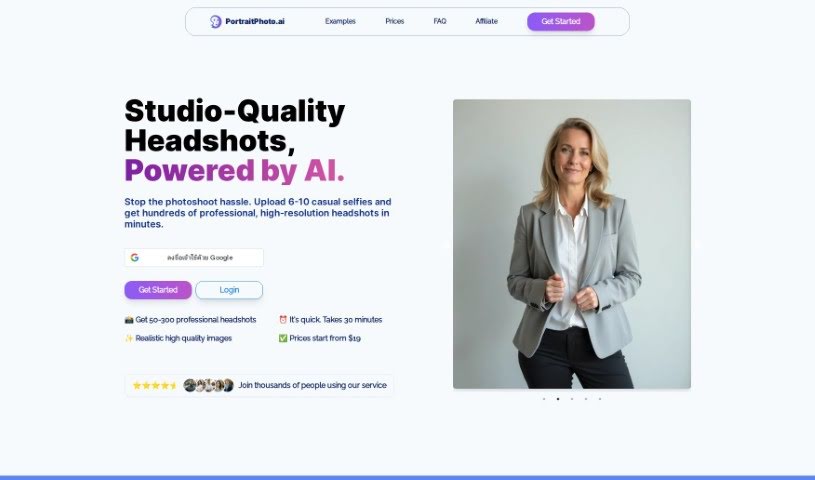Click the PortraitPhoto.ai logo icon
815x480 pixels.
tap(216, 21)
